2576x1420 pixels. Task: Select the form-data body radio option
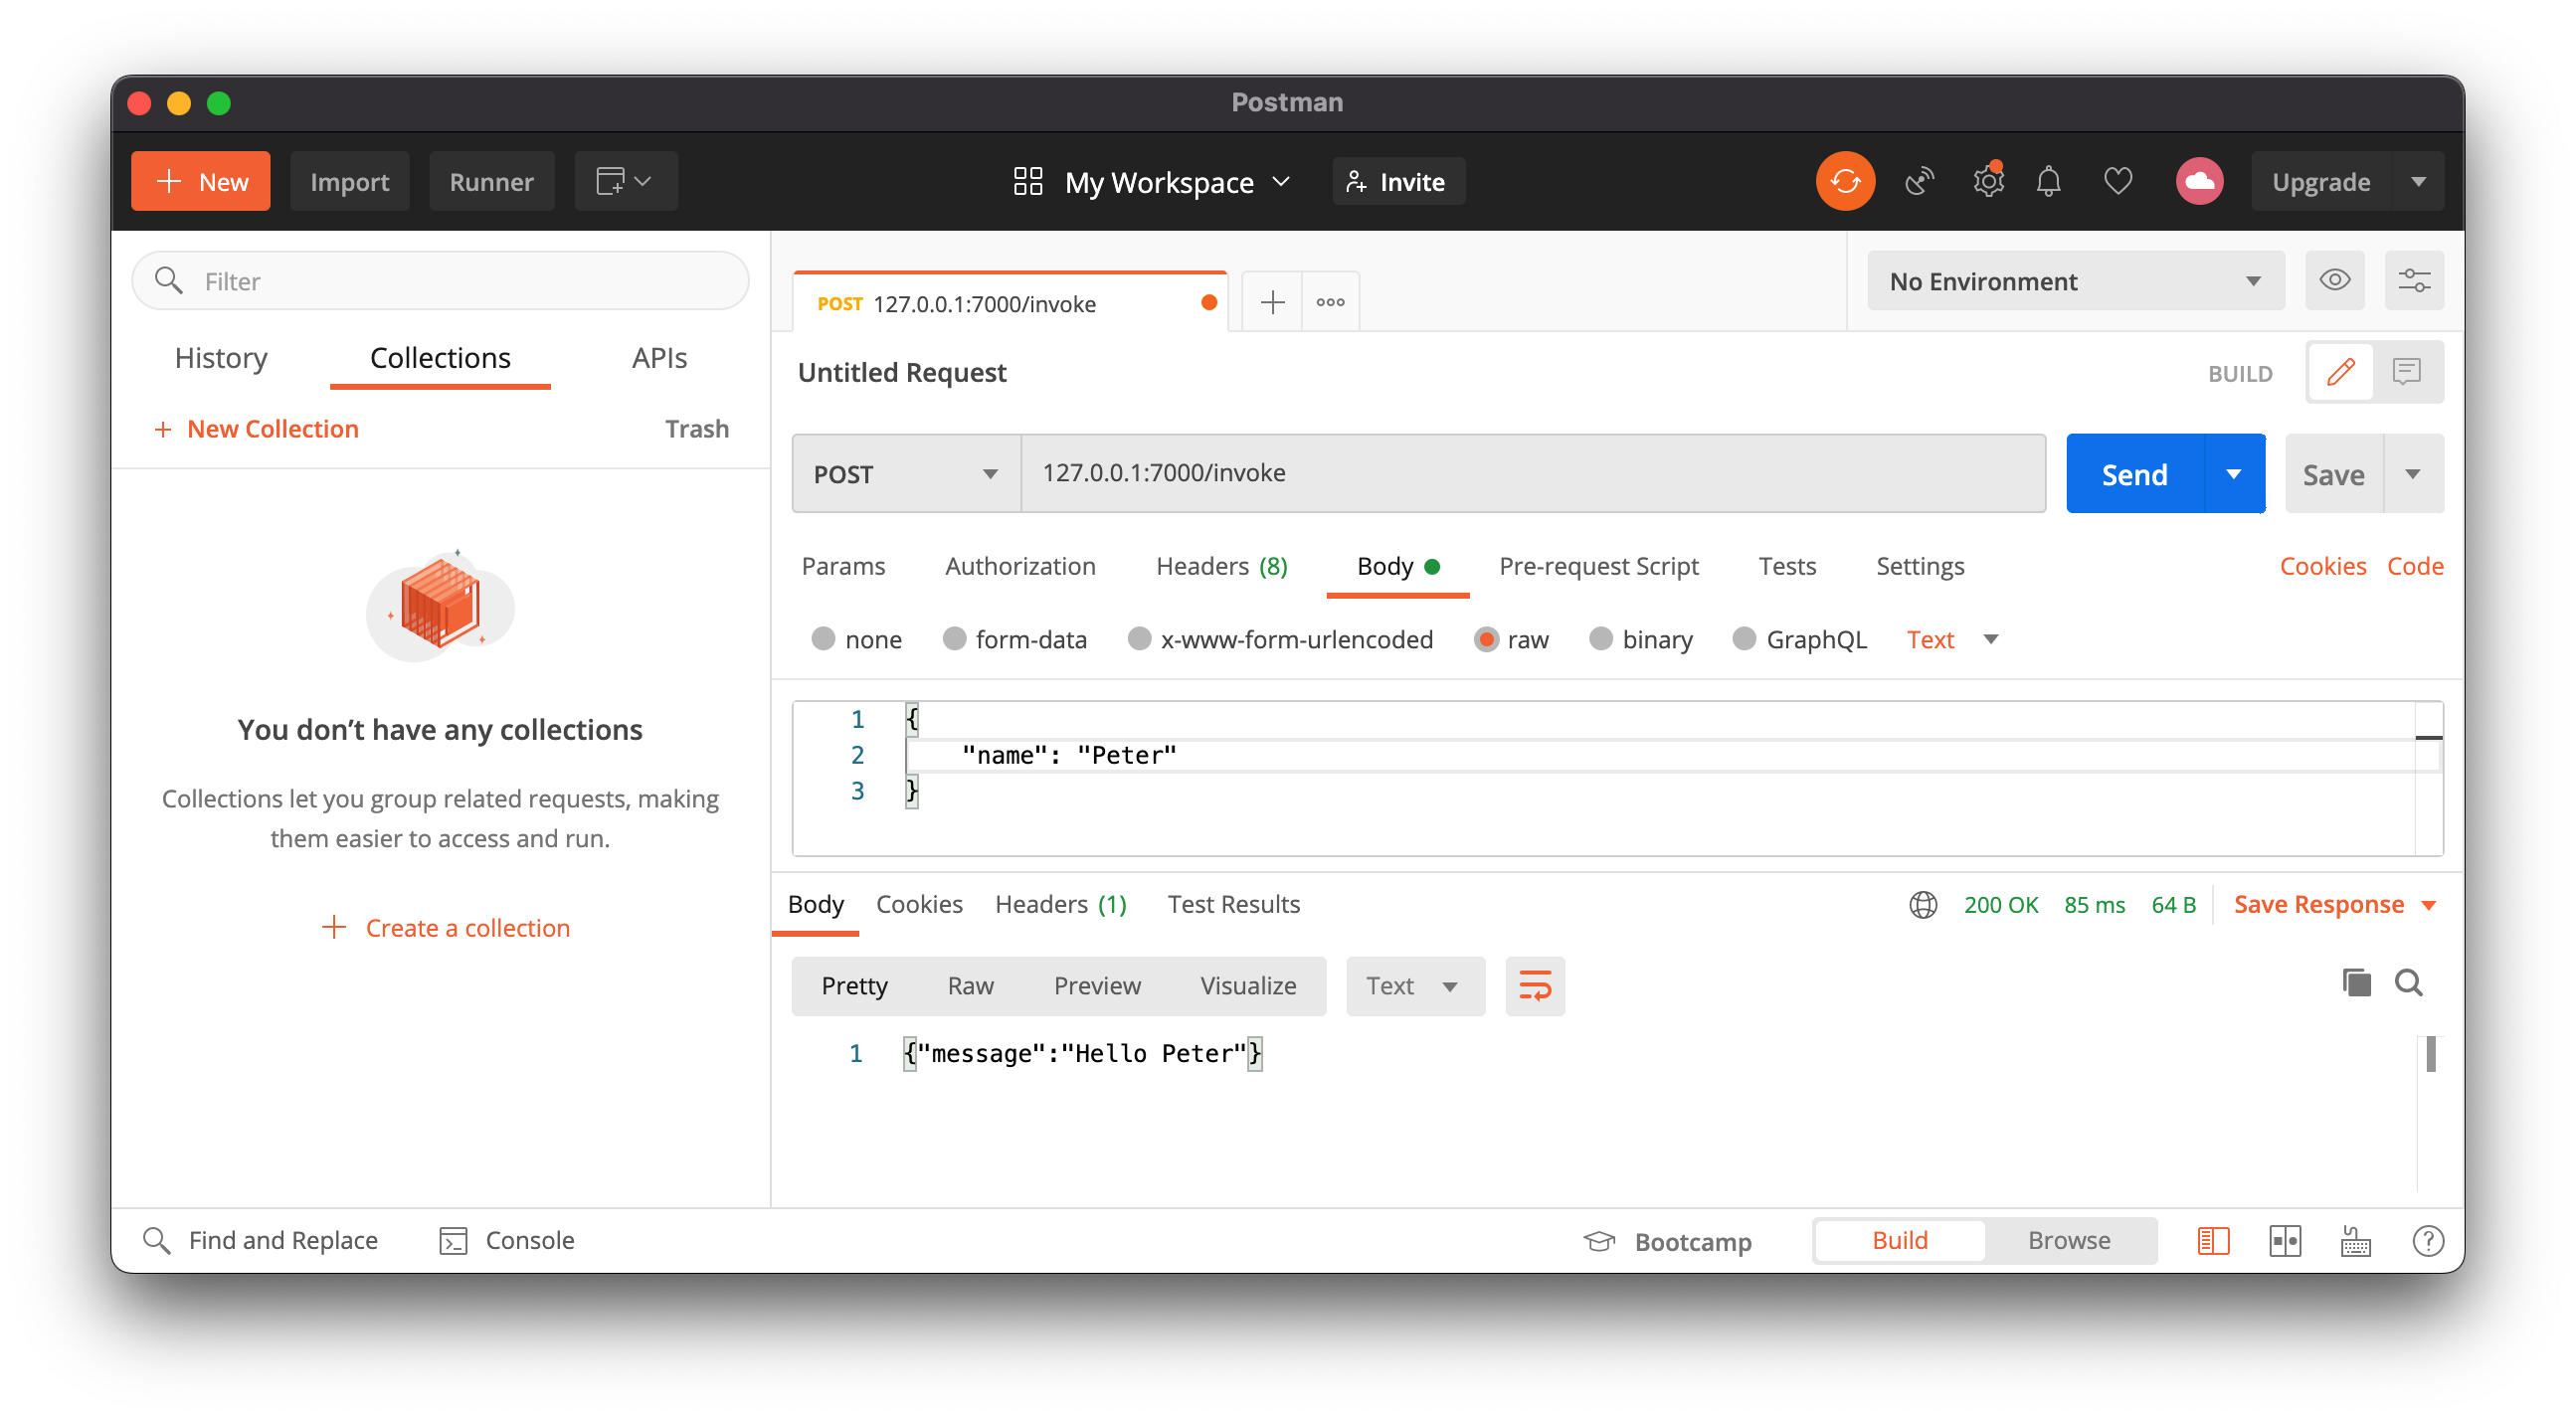coord(954,639)
